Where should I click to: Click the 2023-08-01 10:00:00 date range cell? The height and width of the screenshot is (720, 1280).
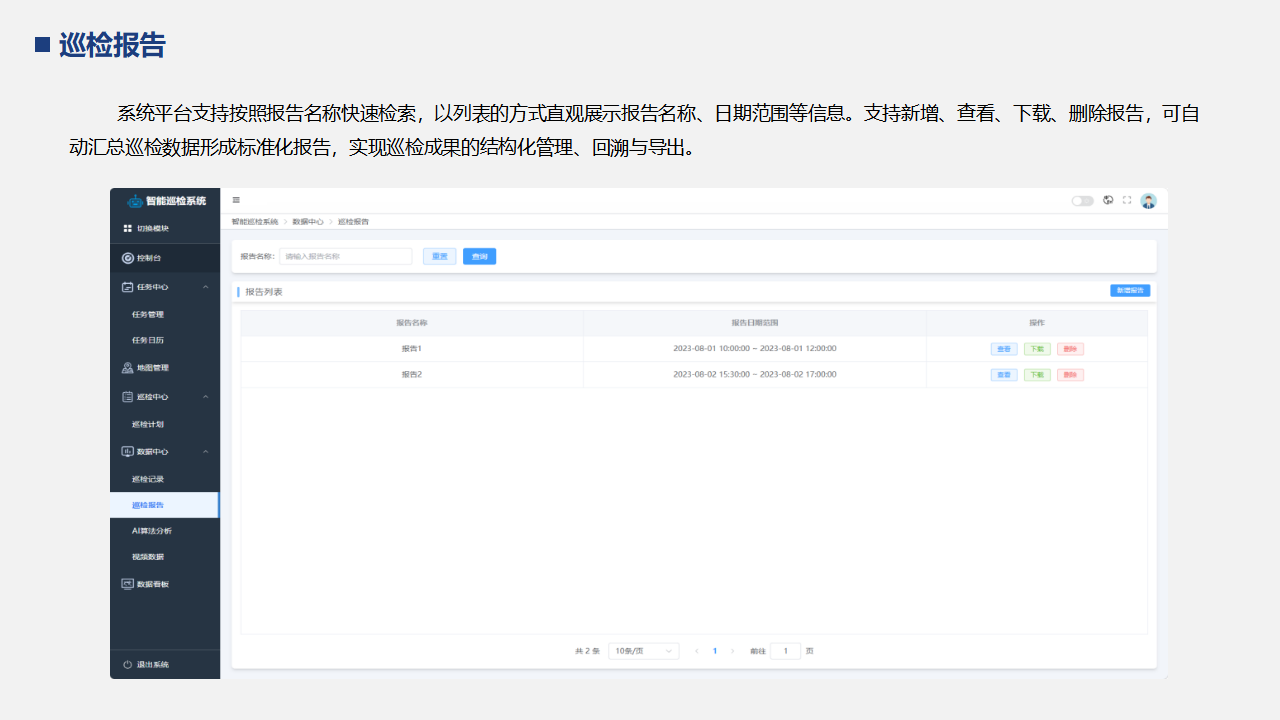click(x=755, y=349)
